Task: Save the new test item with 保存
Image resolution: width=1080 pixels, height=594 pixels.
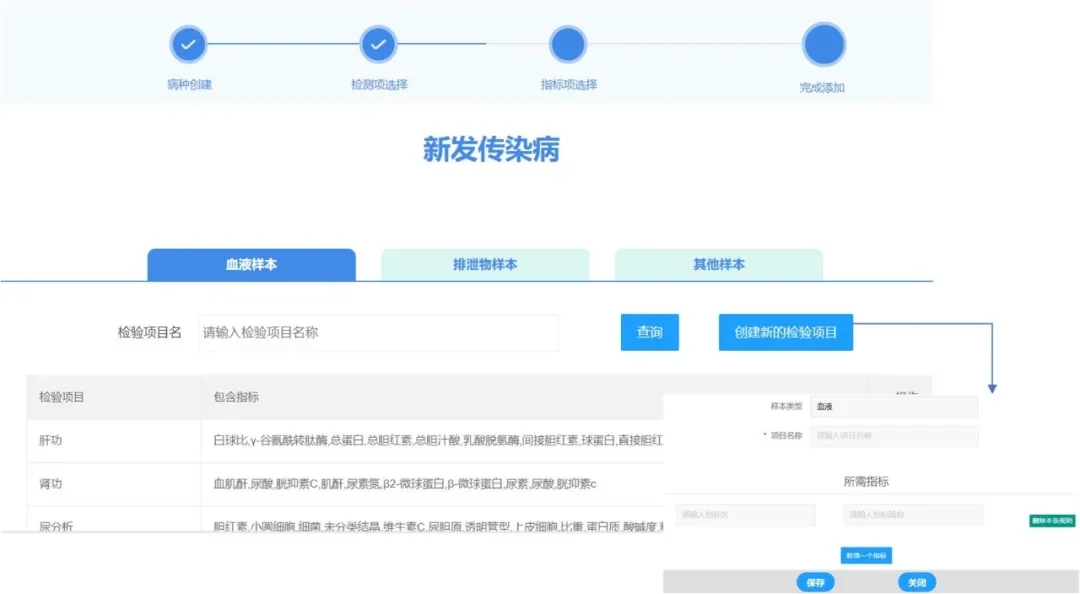Action: click(x=816, y=583)
